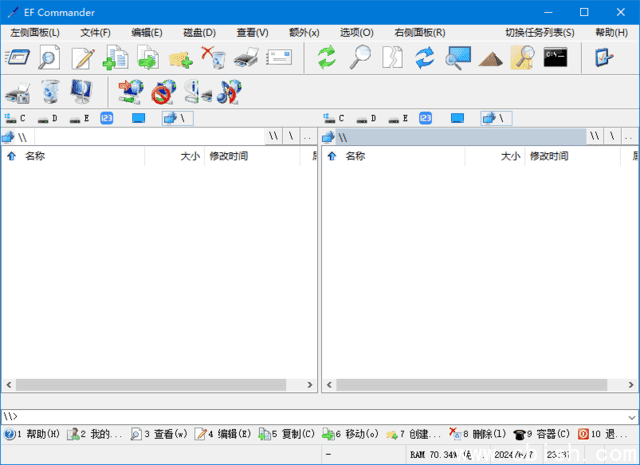The height and width of the screenshot is (465, 640).
Task: Click the function key button 6 移动(o)
Action: coord(350,434)
